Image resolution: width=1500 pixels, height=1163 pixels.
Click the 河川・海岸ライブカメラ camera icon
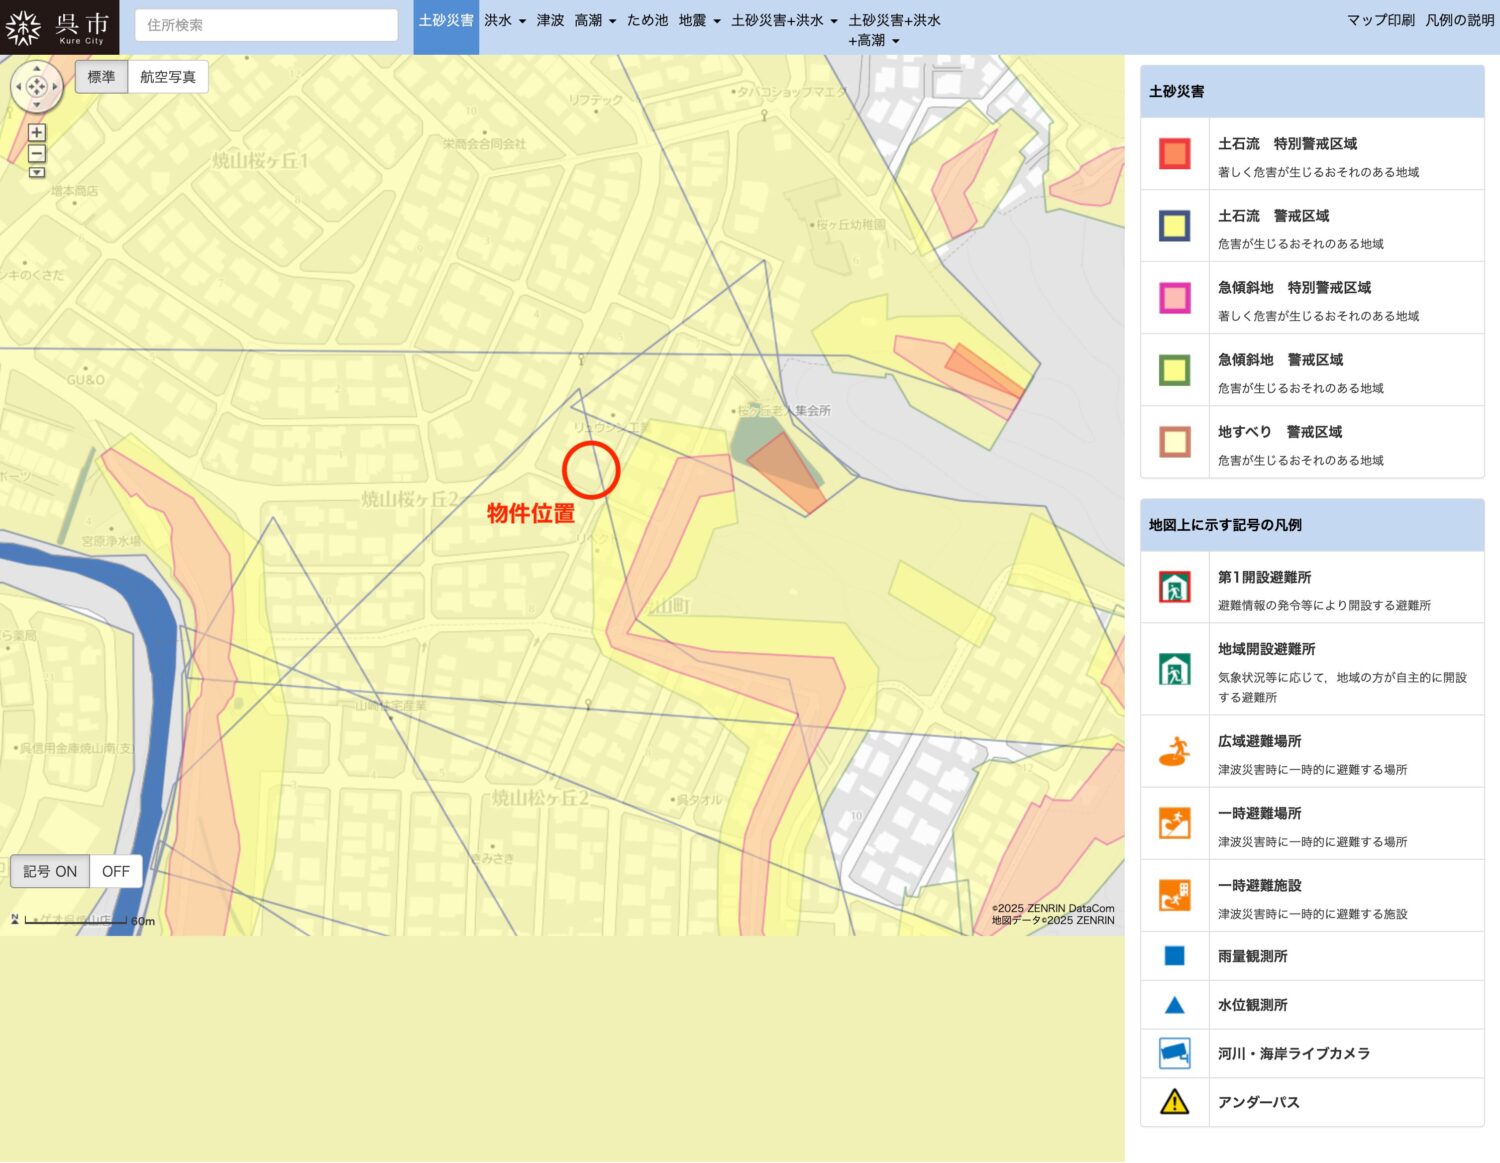pos(1174,1053)
